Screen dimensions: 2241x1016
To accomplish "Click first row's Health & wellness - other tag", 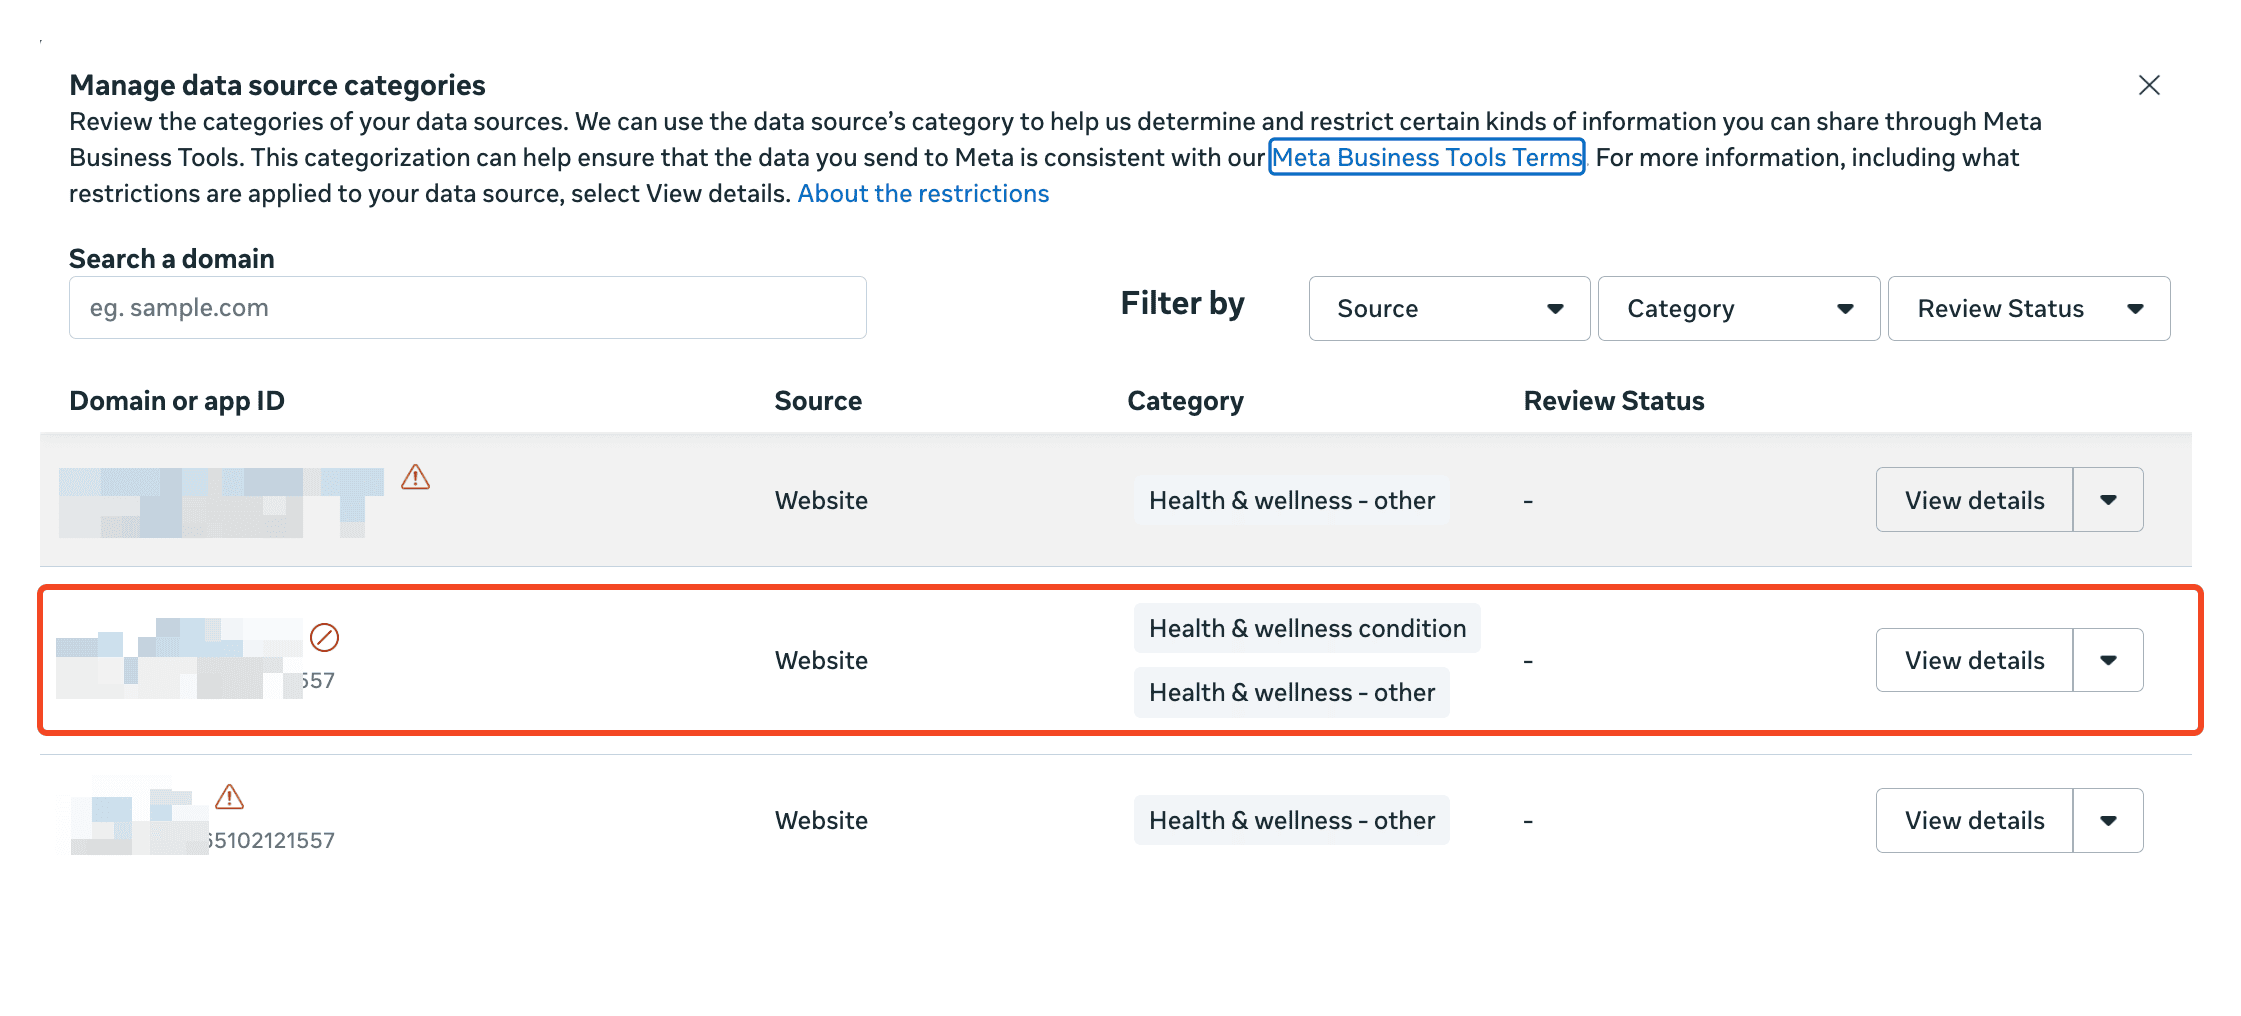I will tap(1291, 500).
